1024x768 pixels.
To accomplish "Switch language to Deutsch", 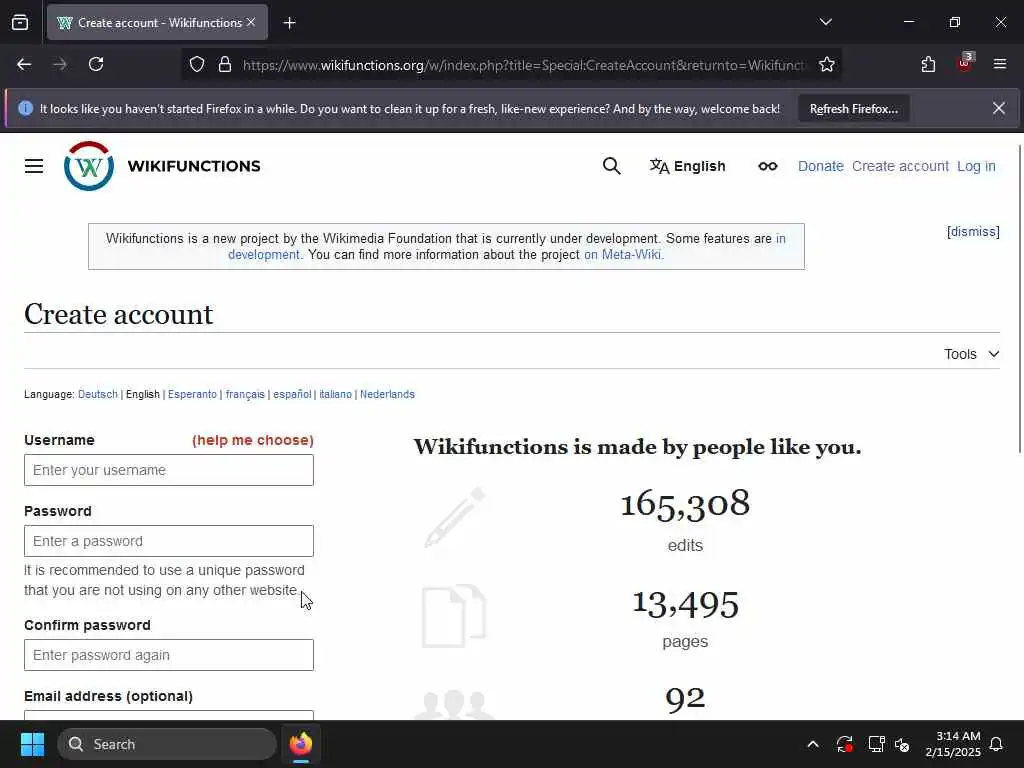I will [x=98, y=394].
